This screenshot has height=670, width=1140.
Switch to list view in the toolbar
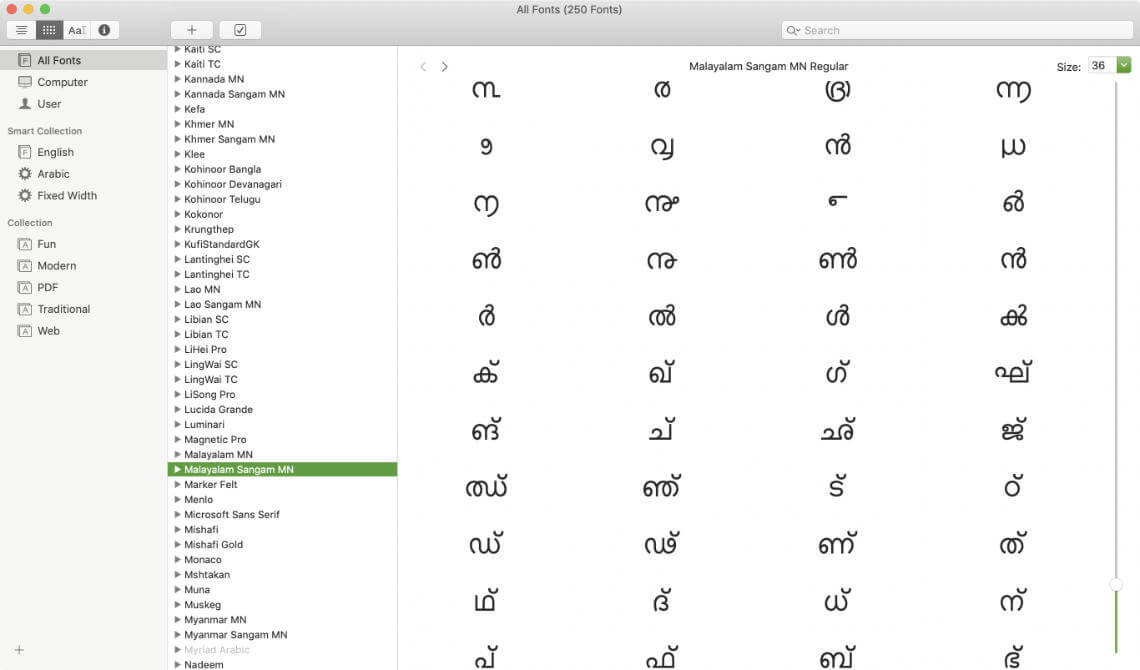[20, 29]
